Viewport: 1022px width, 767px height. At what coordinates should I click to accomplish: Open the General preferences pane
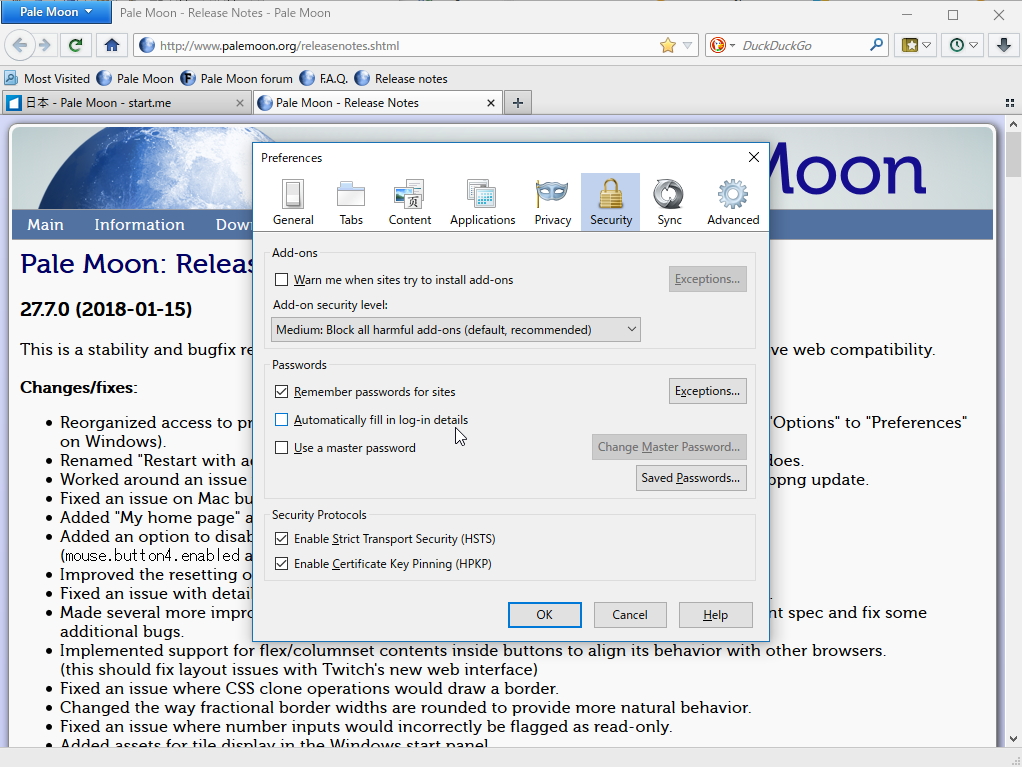293,202
